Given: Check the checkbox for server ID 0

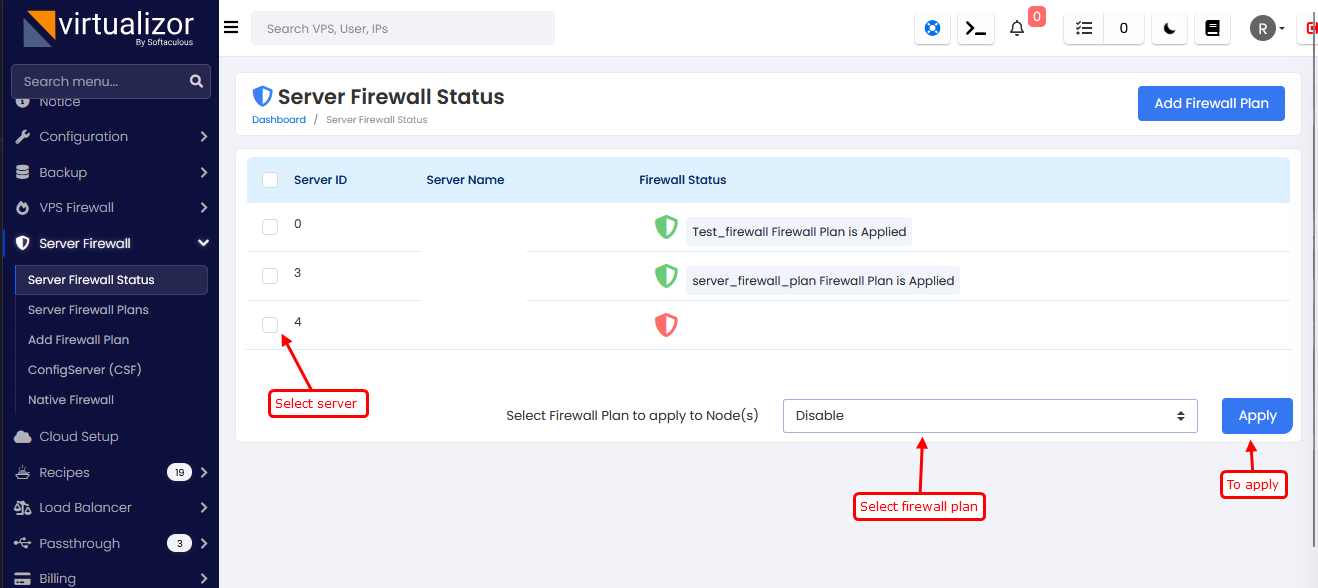Looking at the screenshot, I should (270, 227).
